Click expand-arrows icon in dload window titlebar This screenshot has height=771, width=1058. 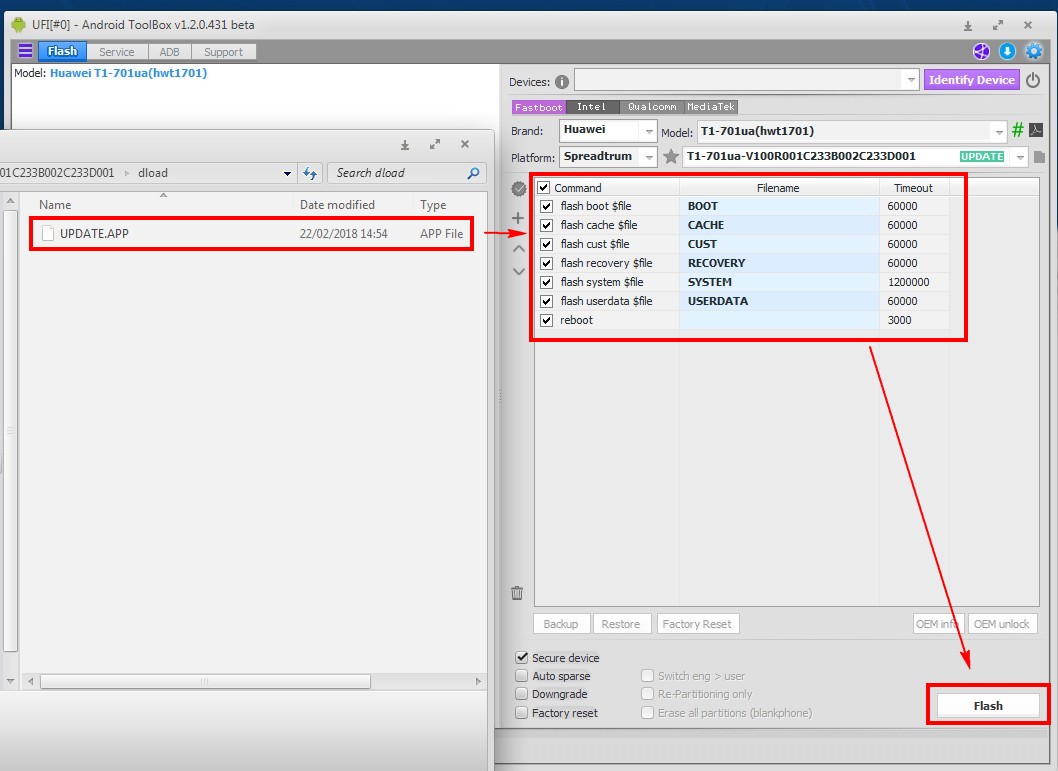435,144
